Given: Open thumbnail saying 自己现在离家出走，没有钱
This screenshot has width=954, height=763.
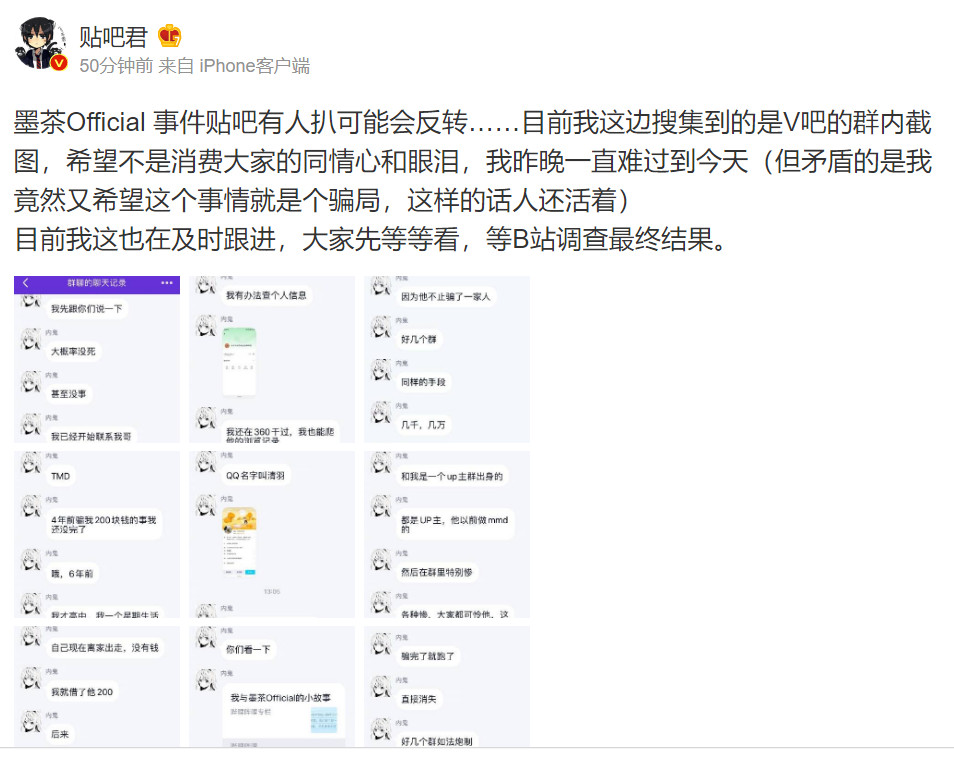Looking at the screenshot, I should [x=97, y=686].
